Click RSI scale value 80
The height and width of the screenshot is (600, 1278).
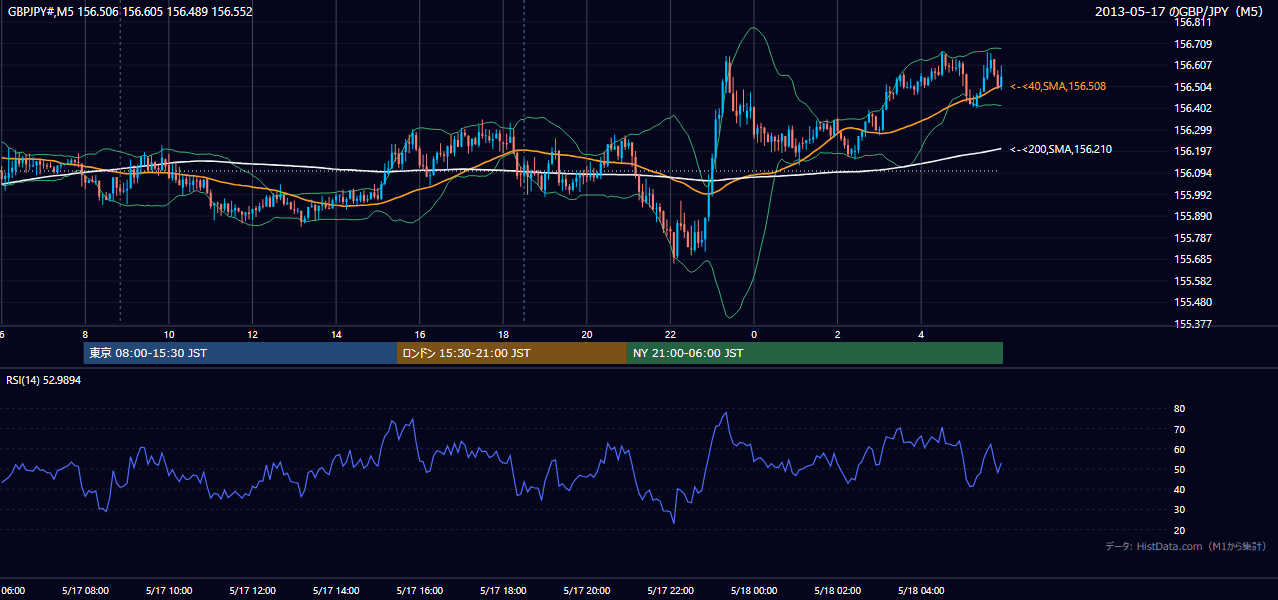click(1179, 409)
